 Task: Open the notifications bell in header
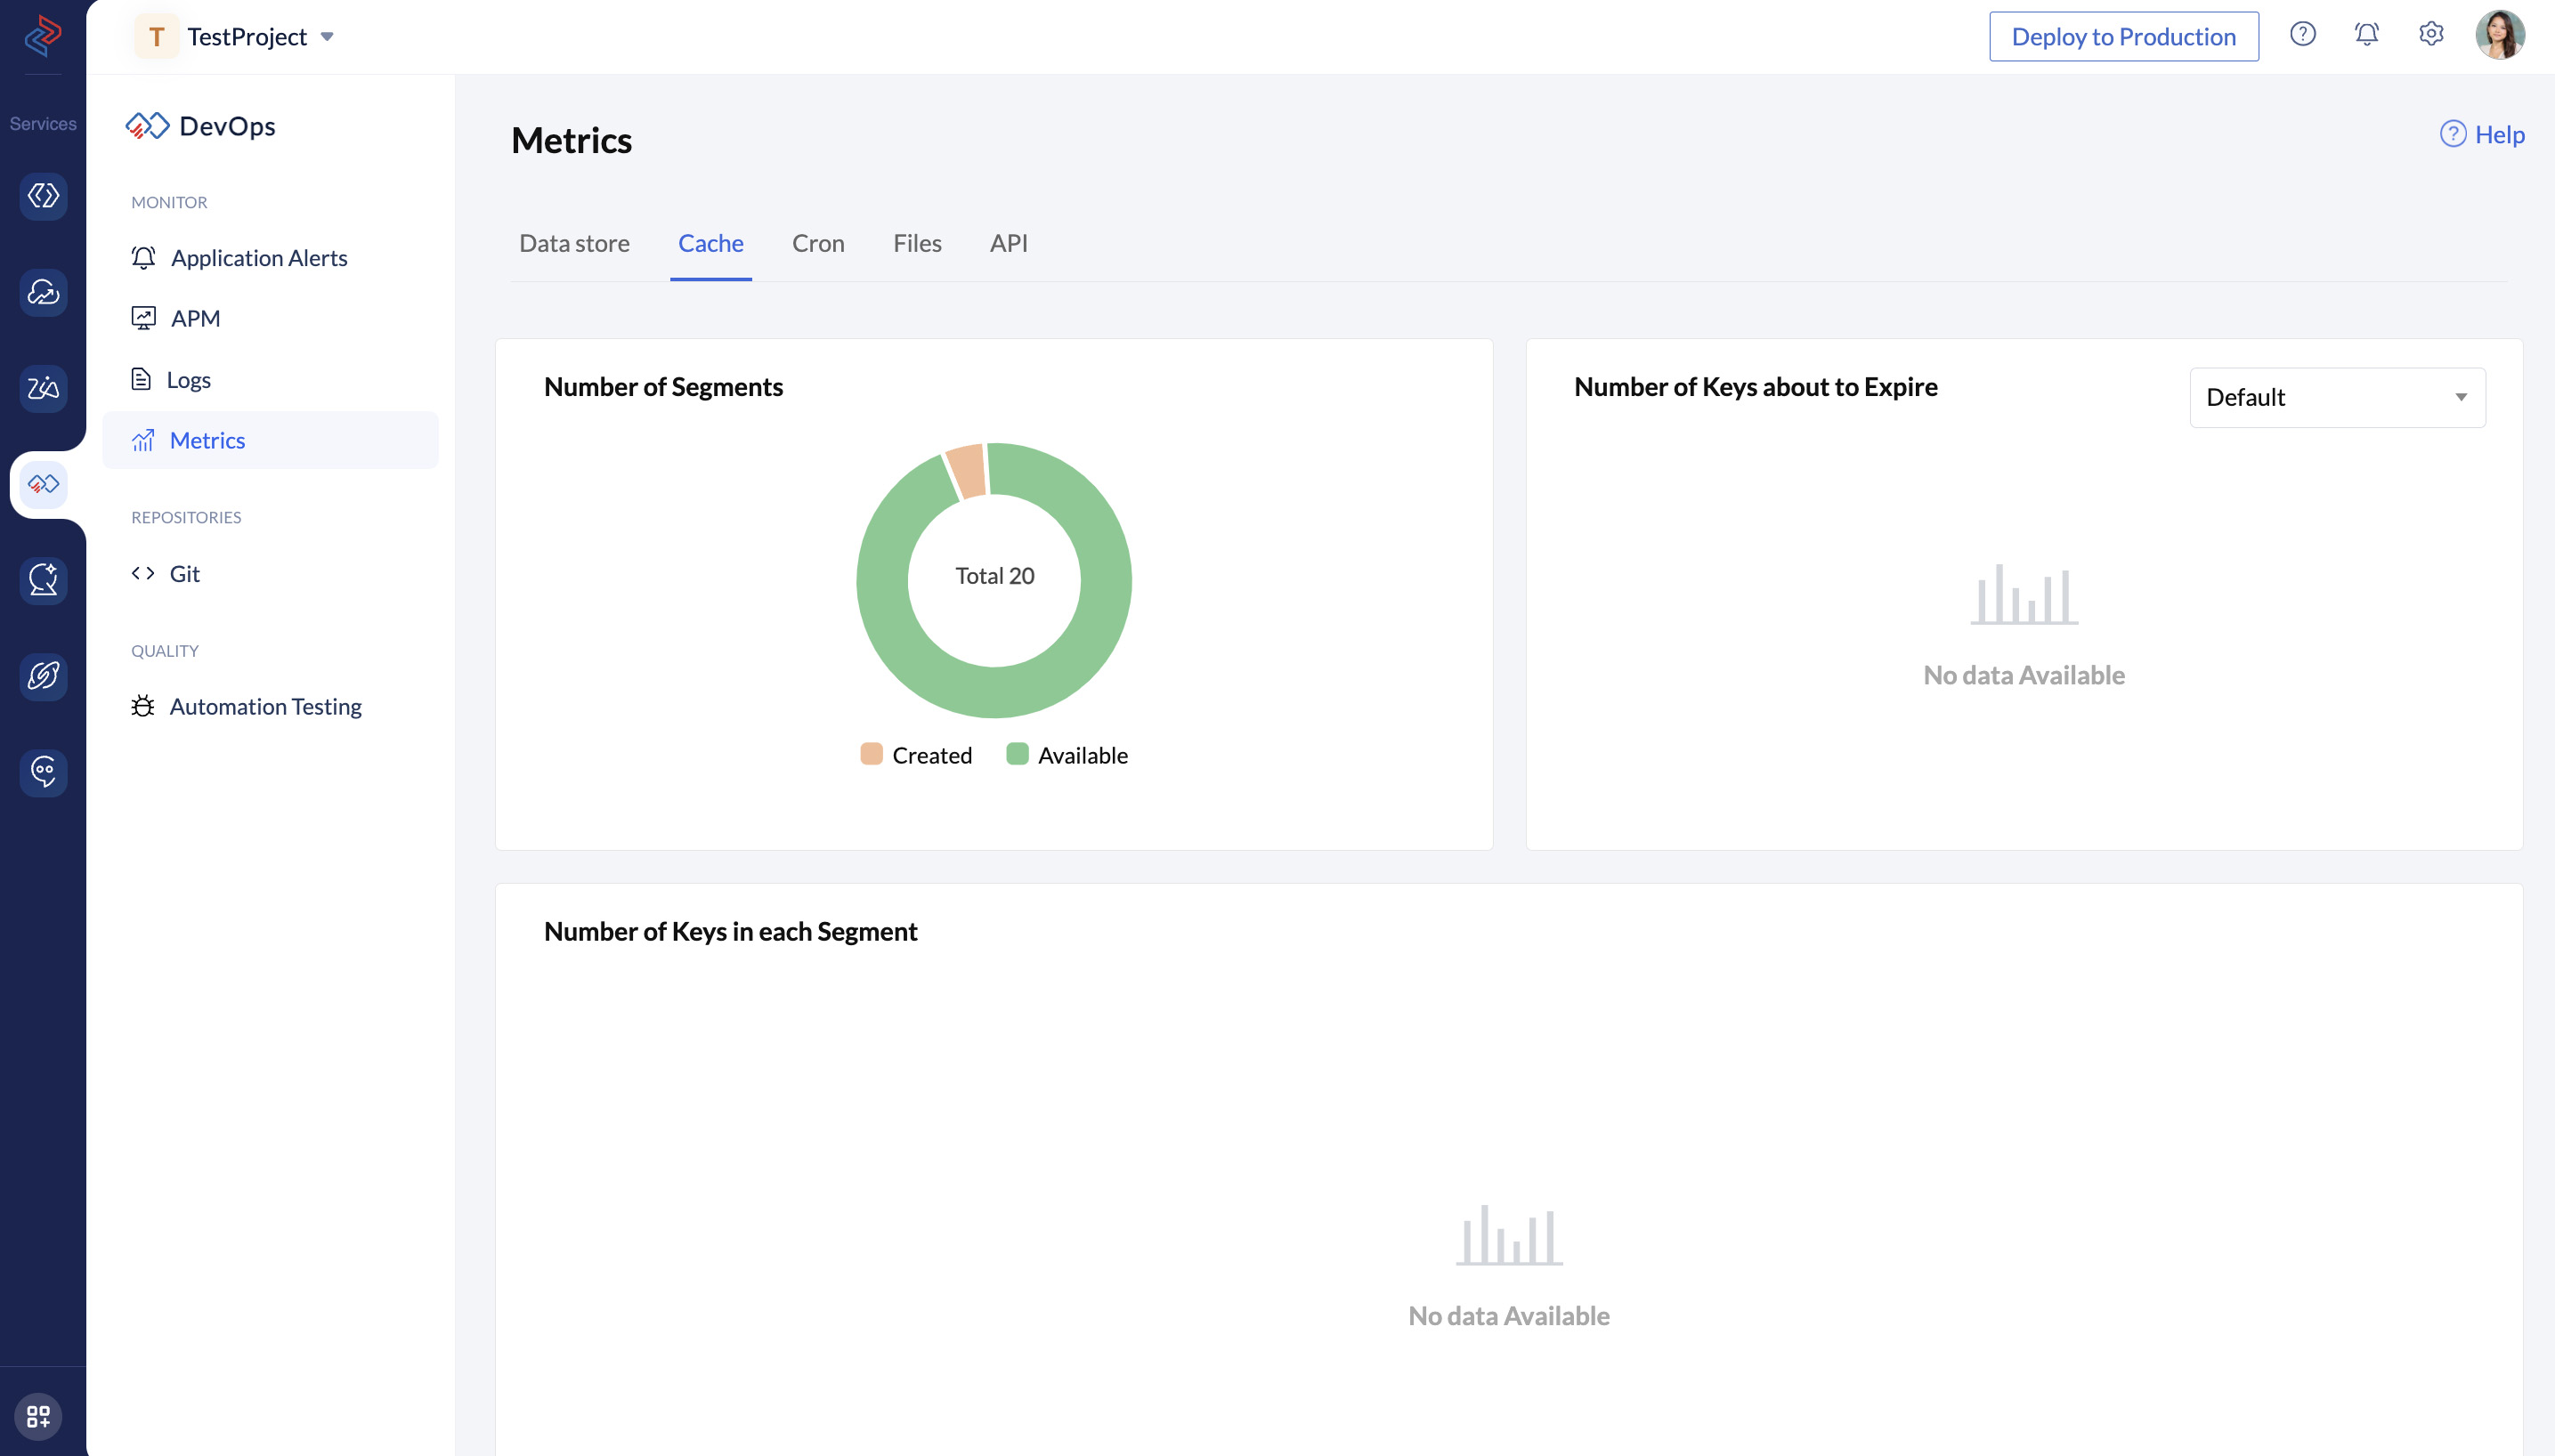click(x=2366, y=35)
